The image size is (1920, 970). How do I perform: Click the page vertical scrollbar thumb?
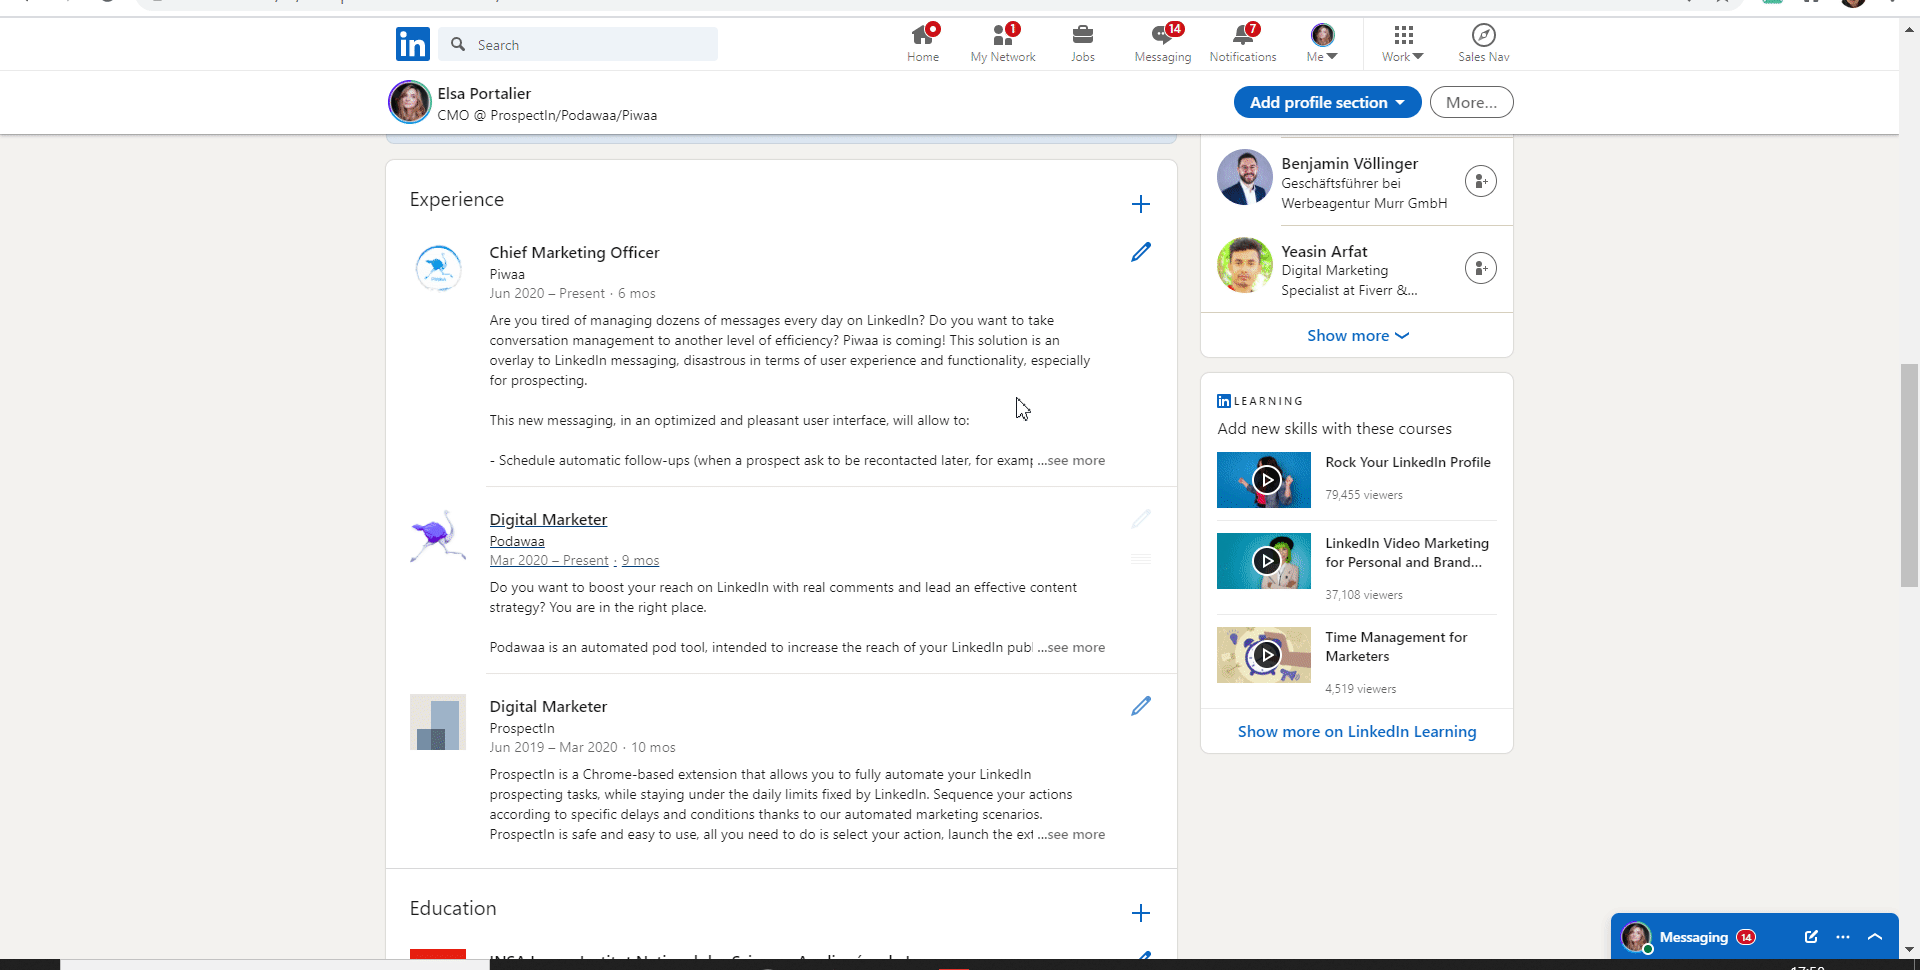(1909, 476)
